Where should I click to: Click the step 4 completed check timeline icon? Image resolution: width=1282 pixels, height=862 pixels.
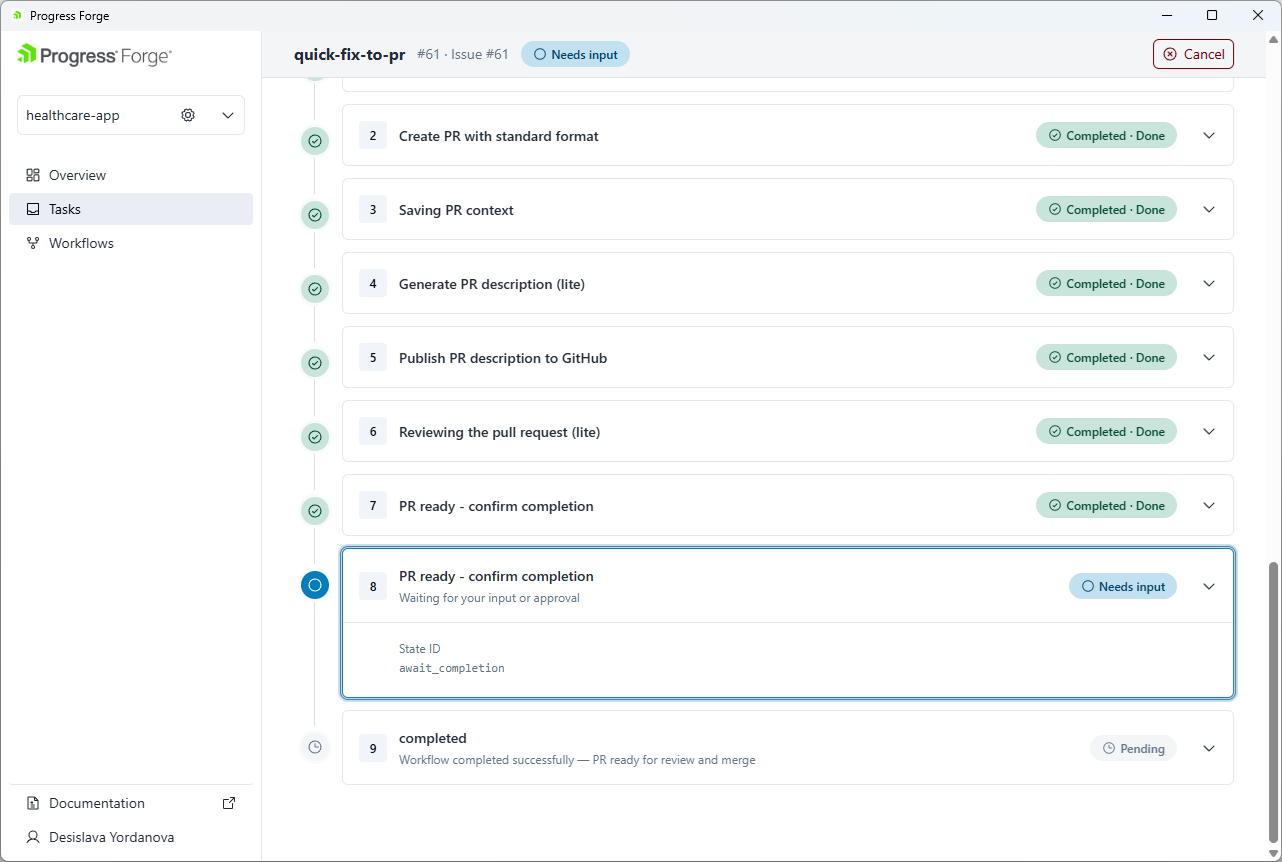point(315,289)
